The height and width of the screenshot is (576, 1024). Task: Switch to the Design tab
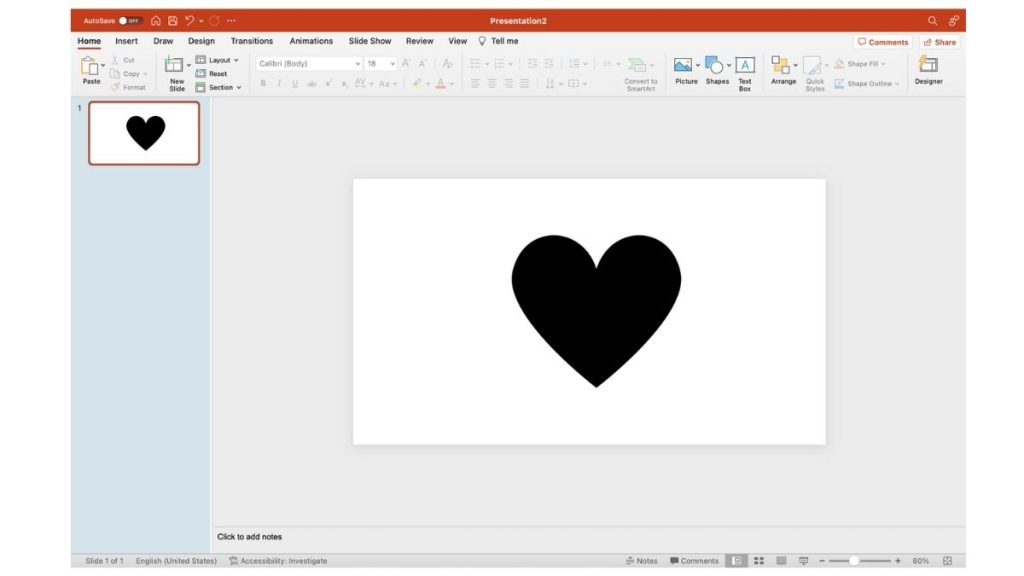click(201, 40)
